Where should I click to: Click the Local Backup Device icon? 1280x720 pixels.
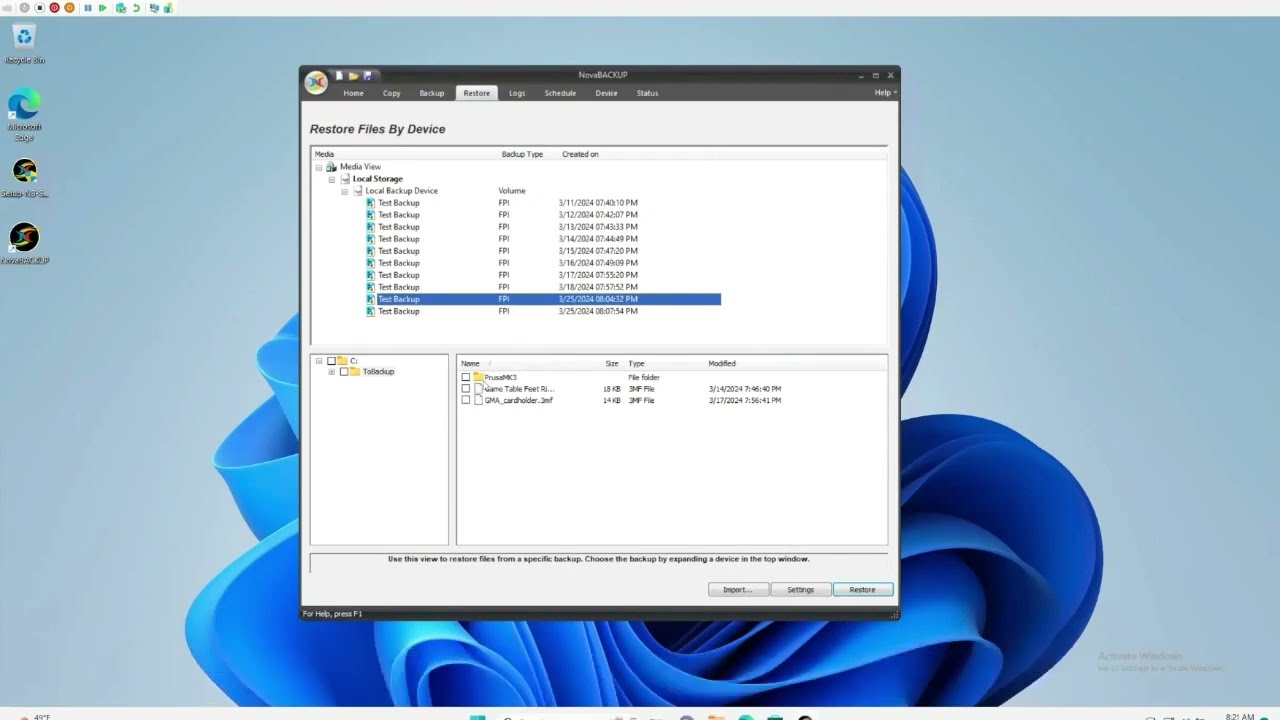tap(357, 191)
